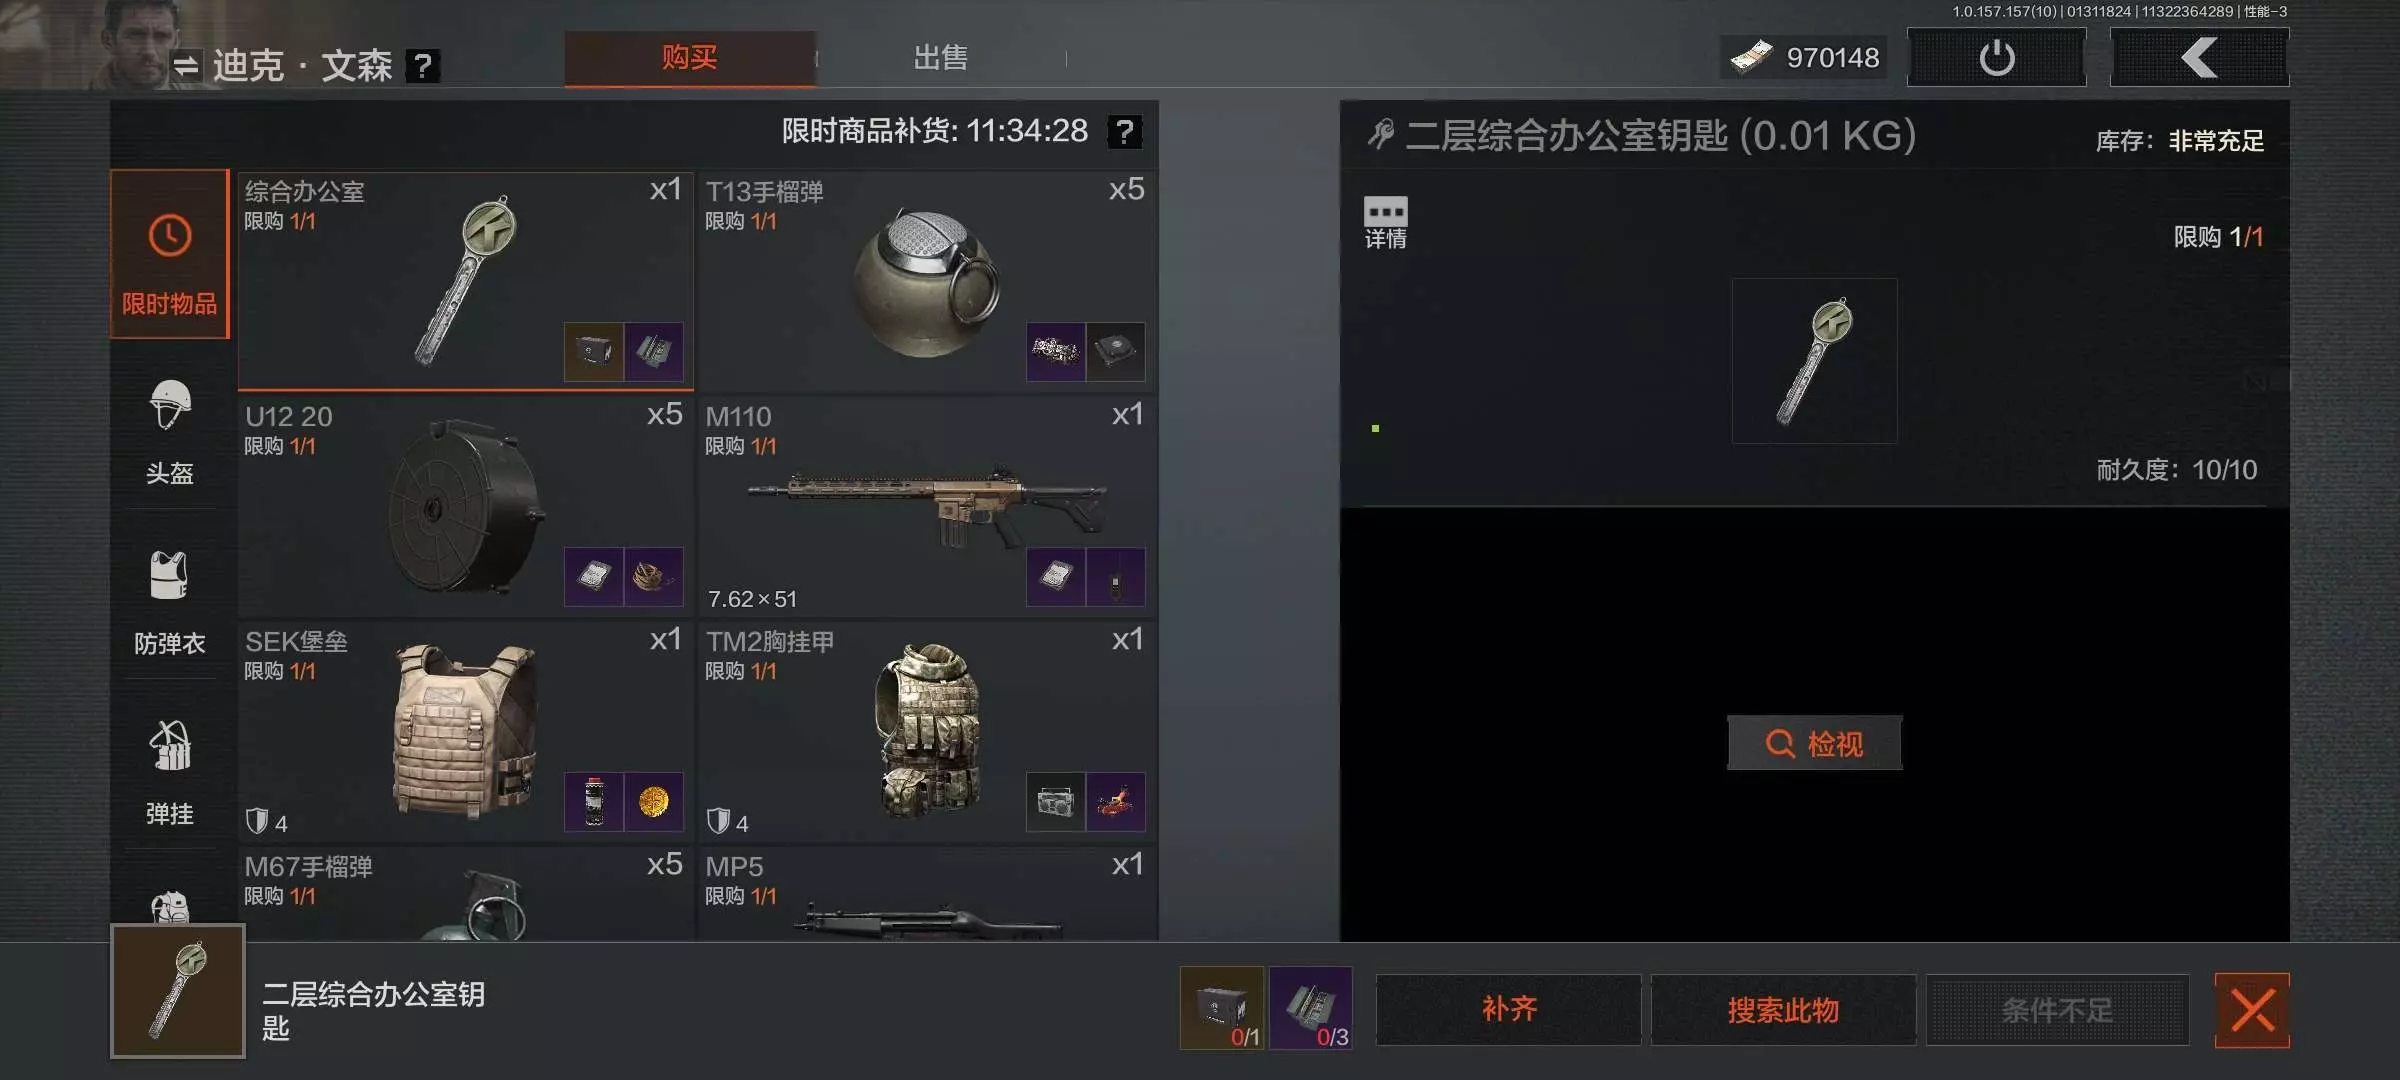Viewport: 2400px width, 1080px height.
Task: Select the M110 rifle item
Action: 927,506
